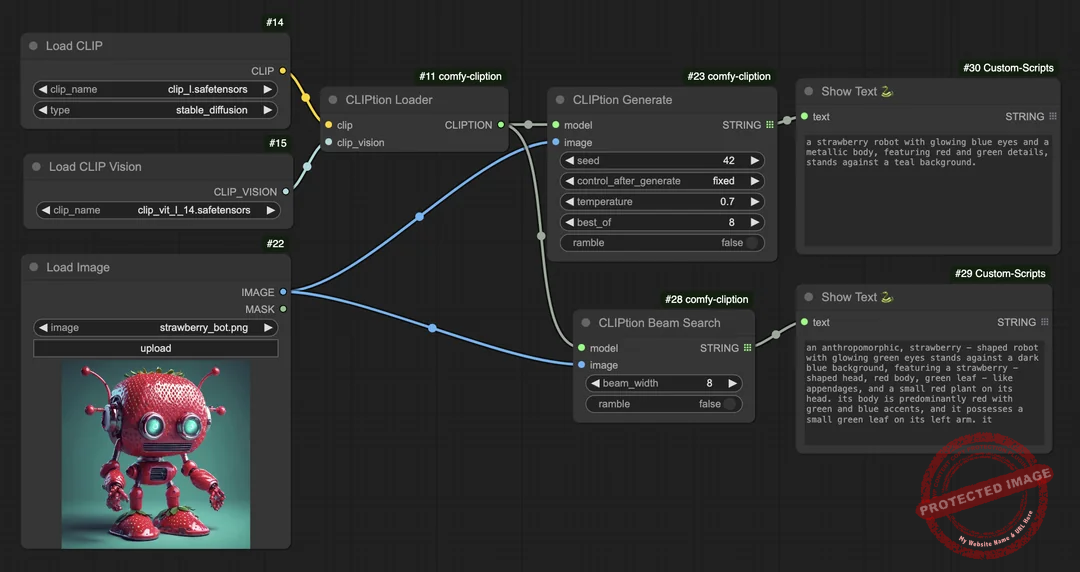Collapse the Load CLIP node using its dot
Image resolution: width=1080 pixels, height=572 pixels.
(33, 46)
